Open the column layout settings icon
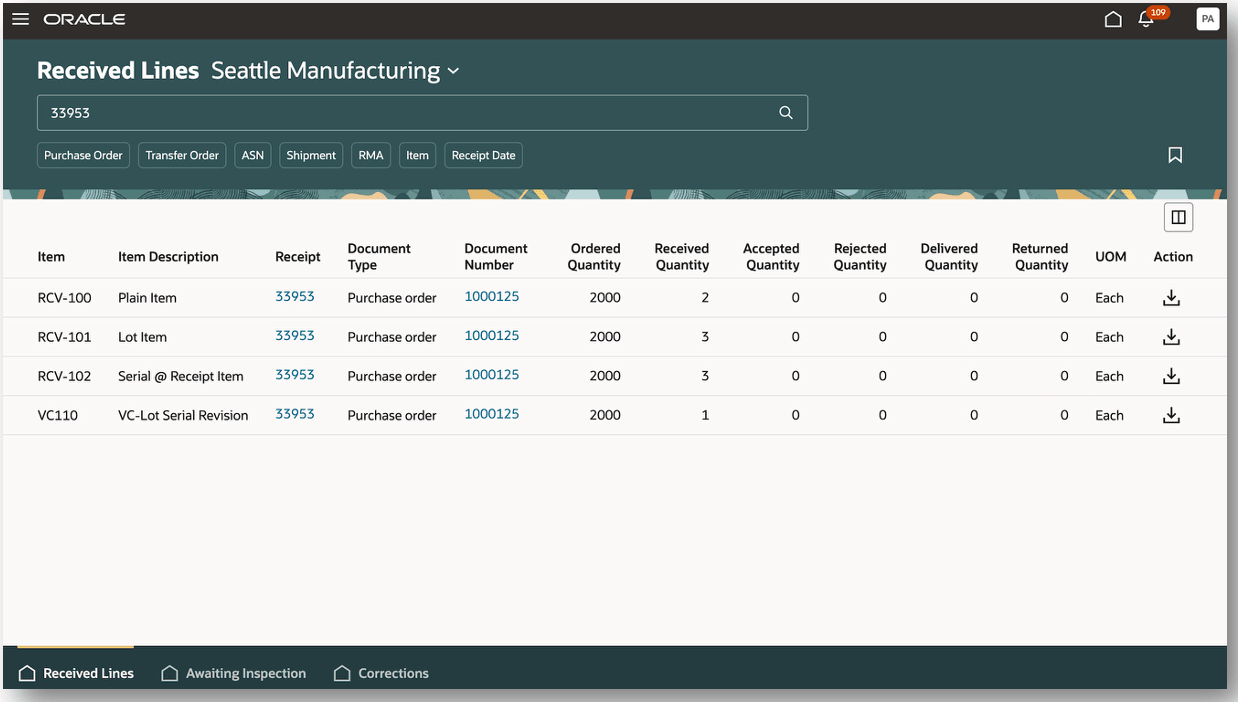 [1178, 217]
